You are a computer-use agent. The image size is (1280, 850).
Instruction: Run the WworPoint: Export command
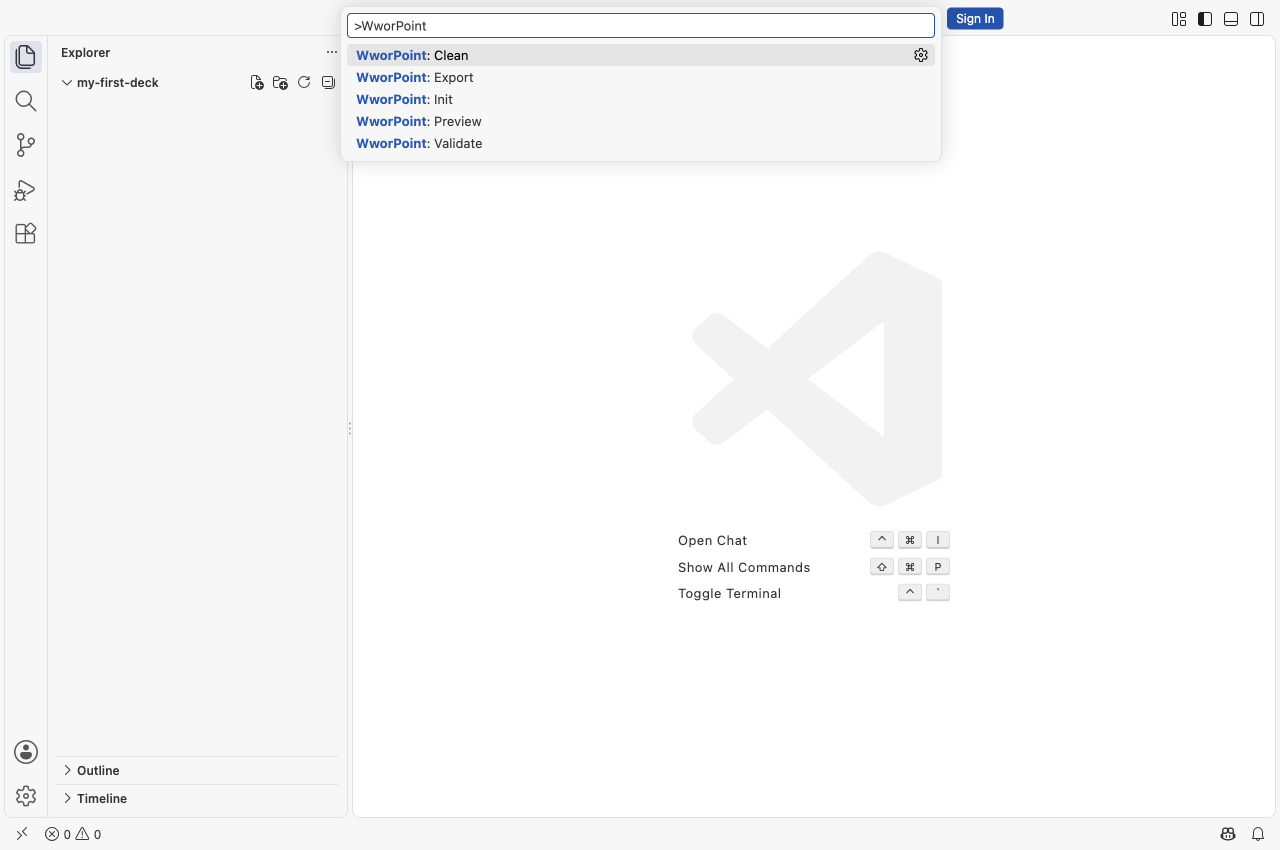640,77
